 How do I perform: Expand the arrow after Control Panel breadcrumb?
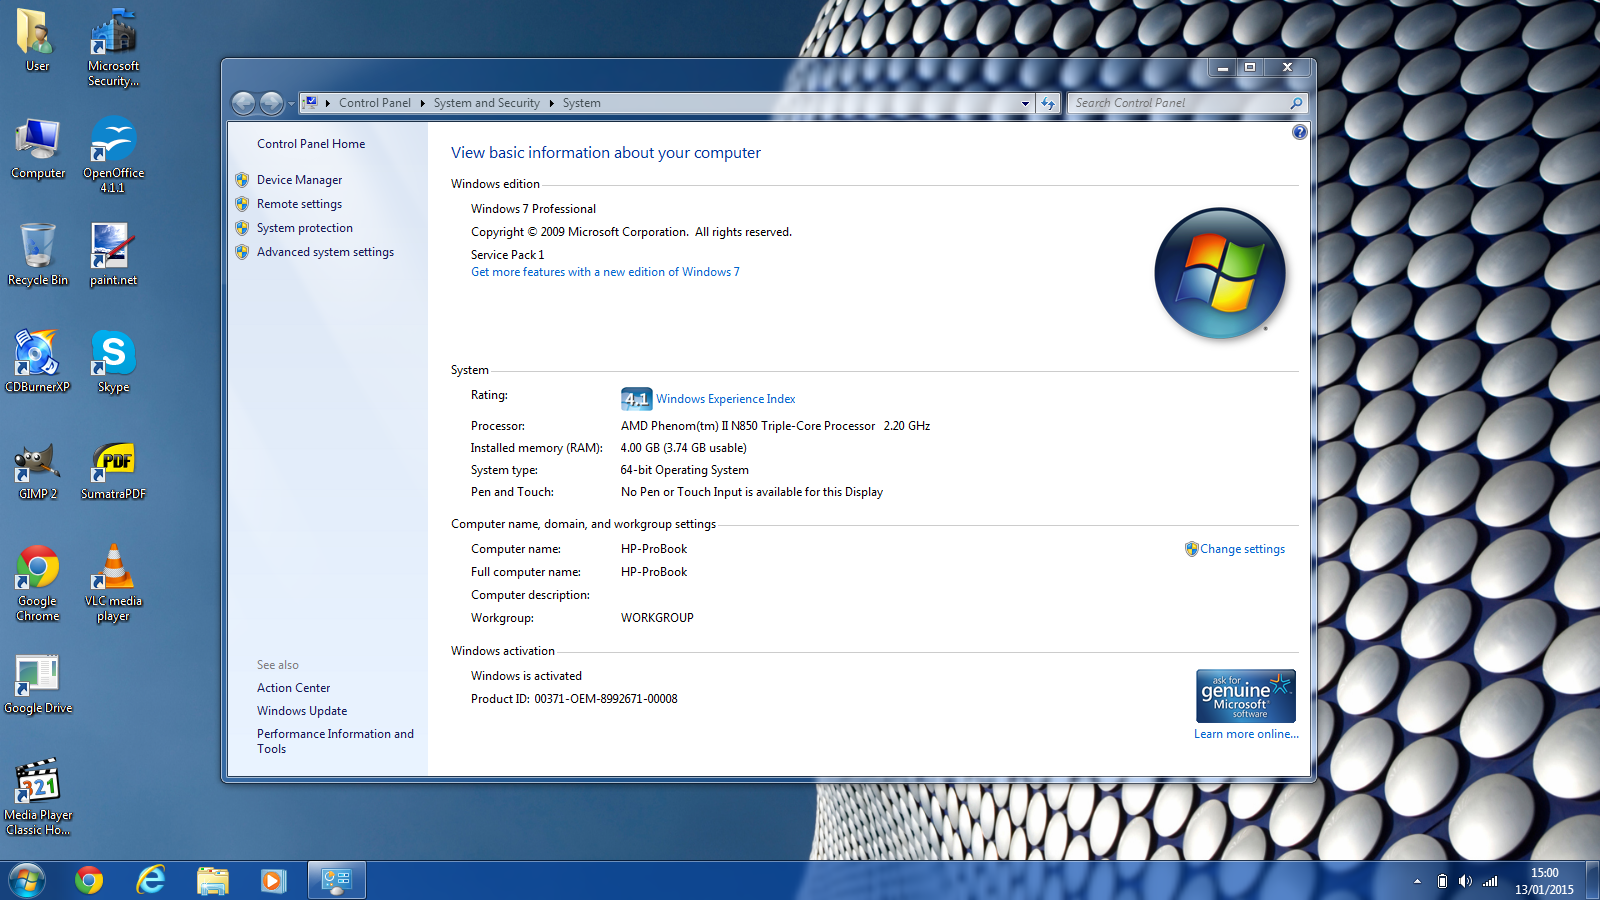tap(422, 103)
